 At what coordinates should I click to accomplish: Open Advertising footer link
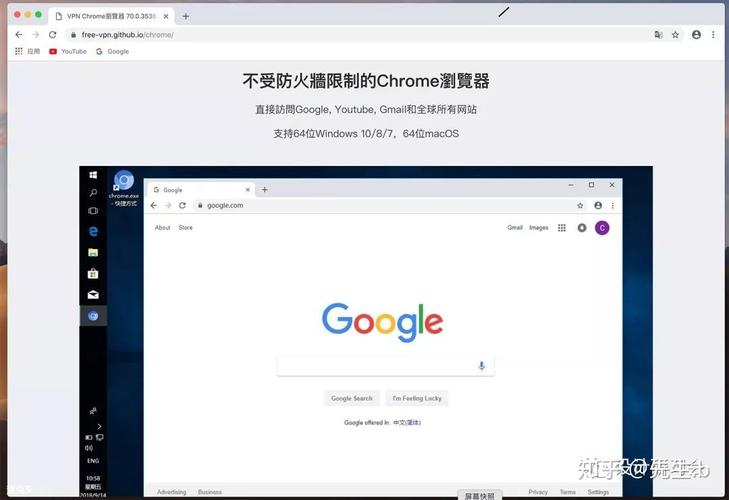172,492
